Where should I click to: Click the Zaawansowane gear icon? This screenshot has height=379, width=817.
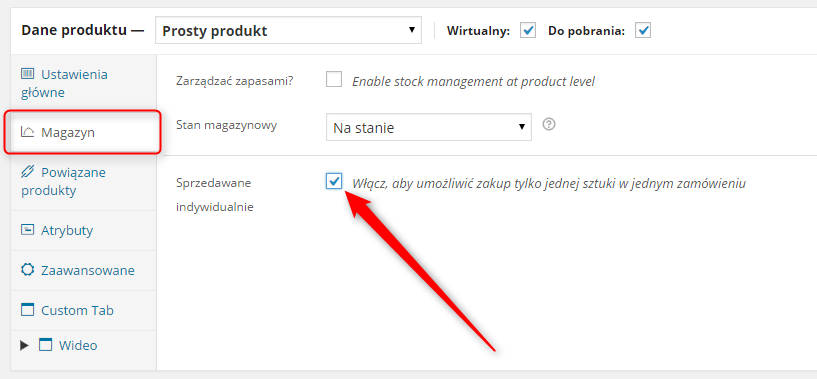[x=27, y=270]
